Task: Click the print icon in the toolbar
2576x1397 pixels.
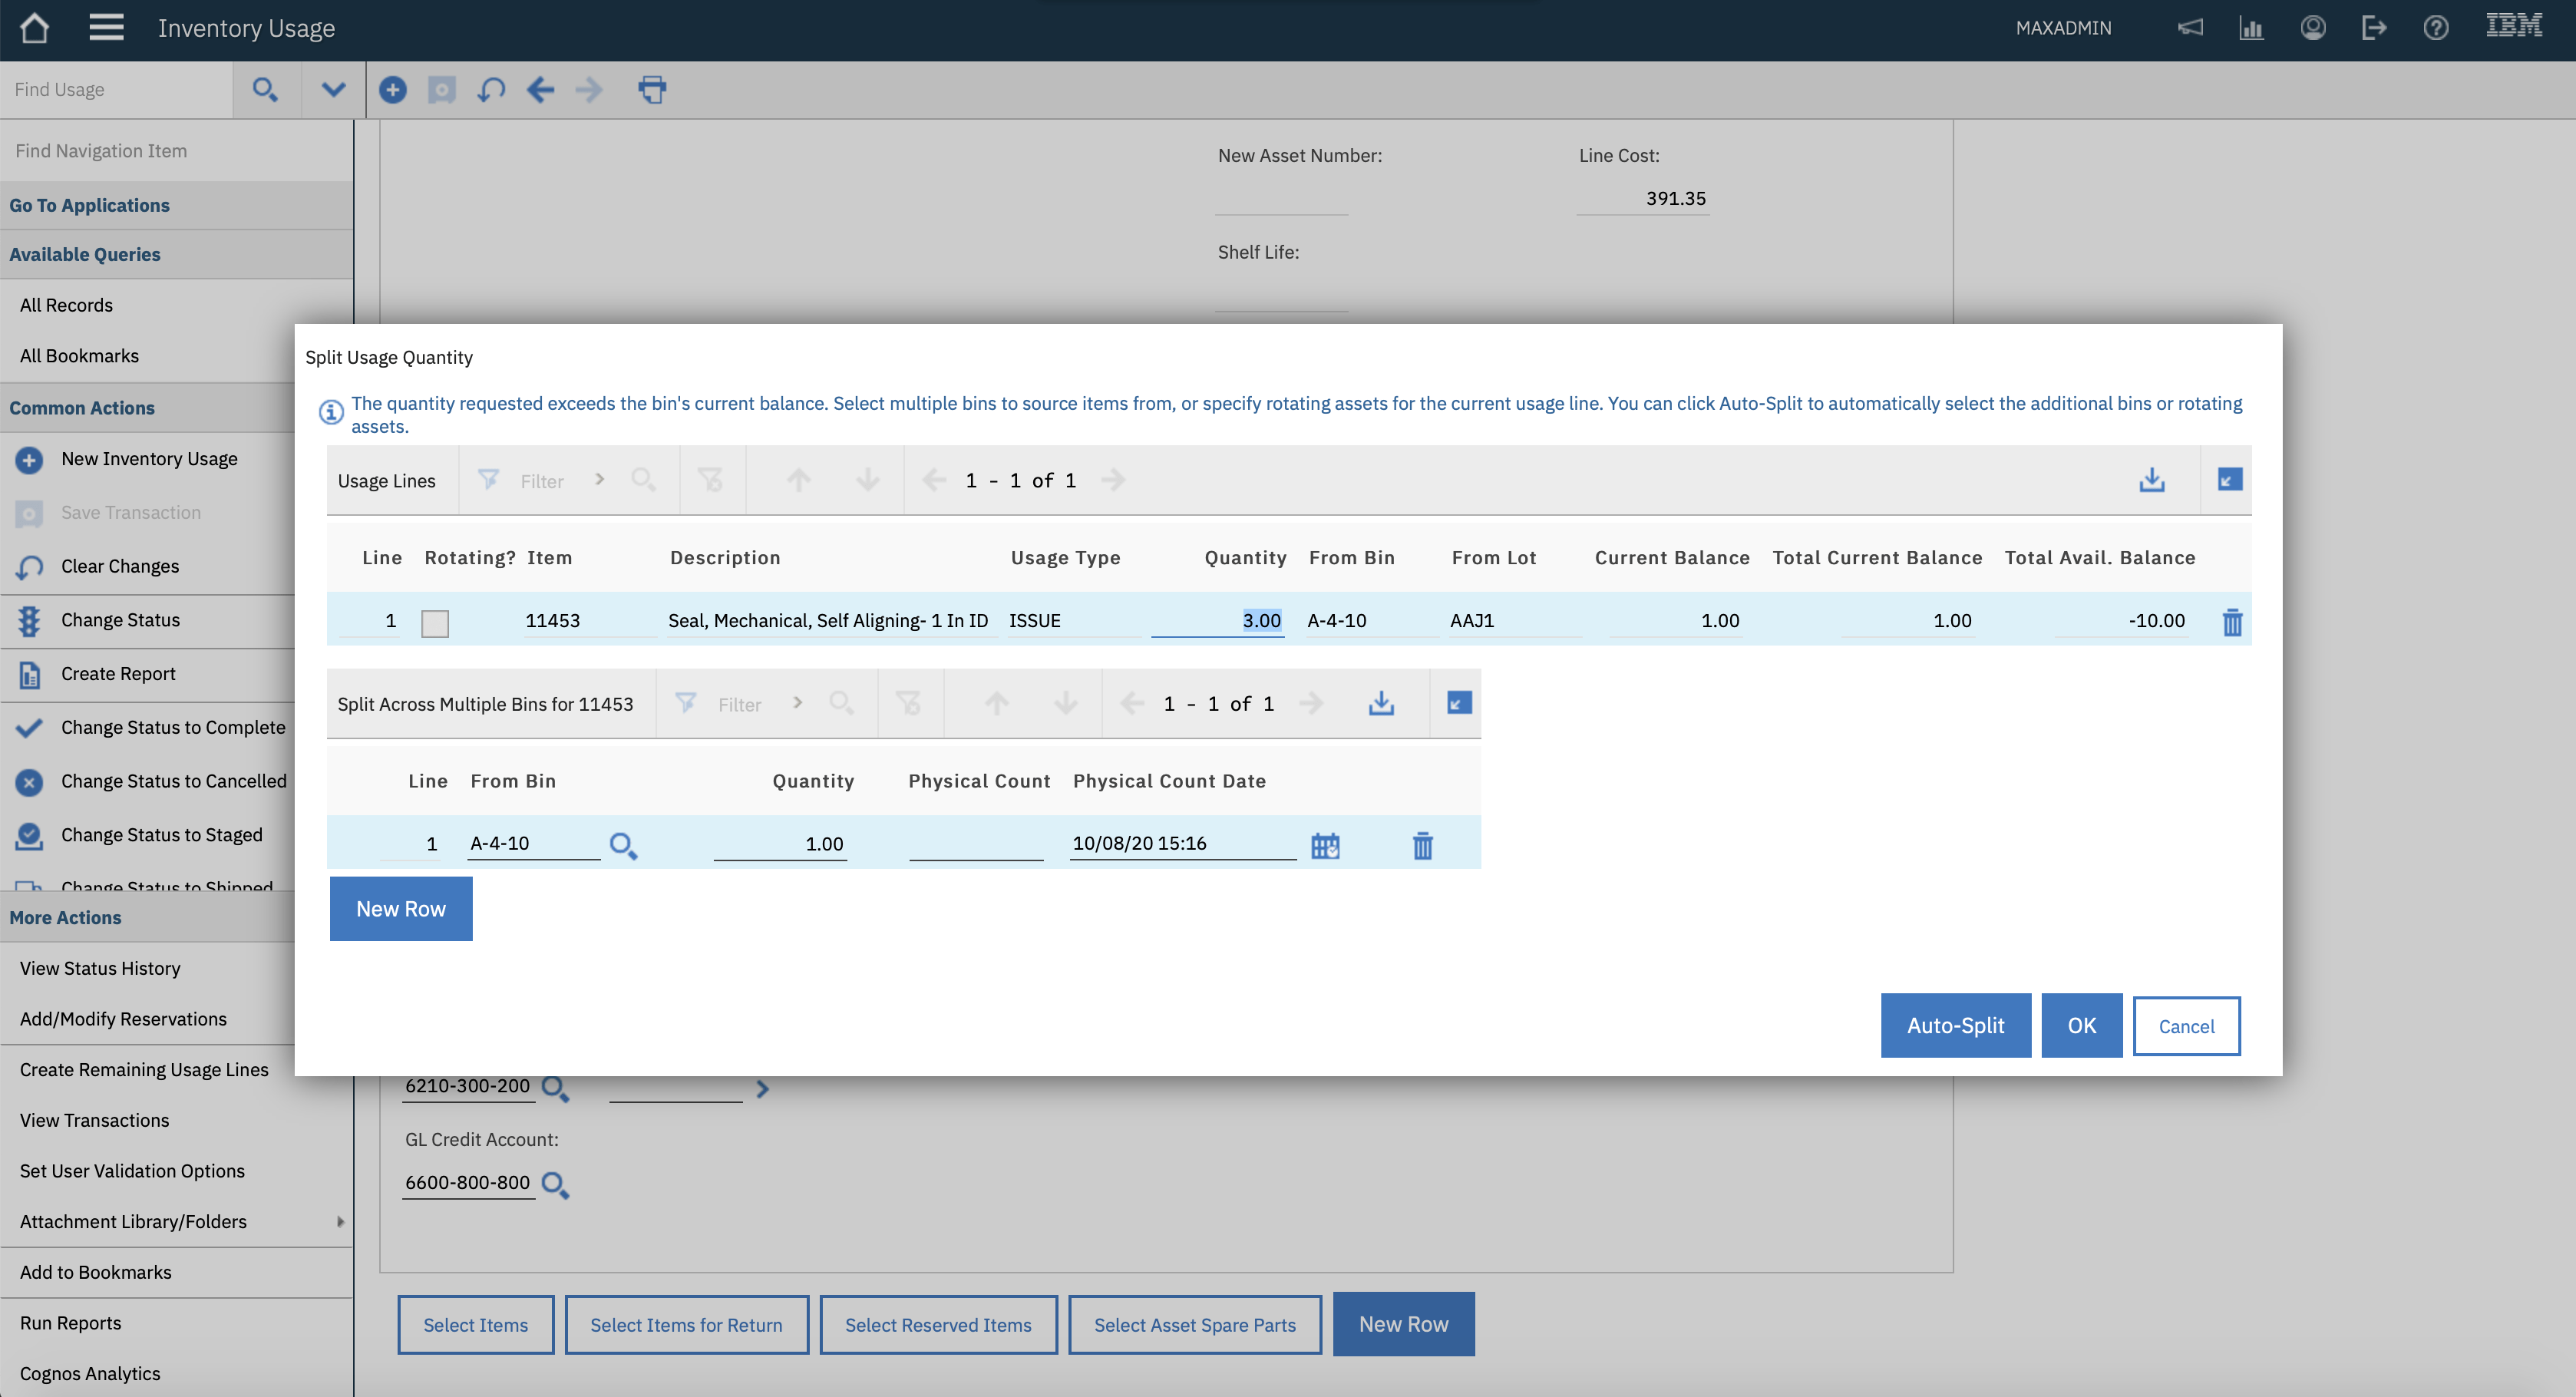Action: 652,90
